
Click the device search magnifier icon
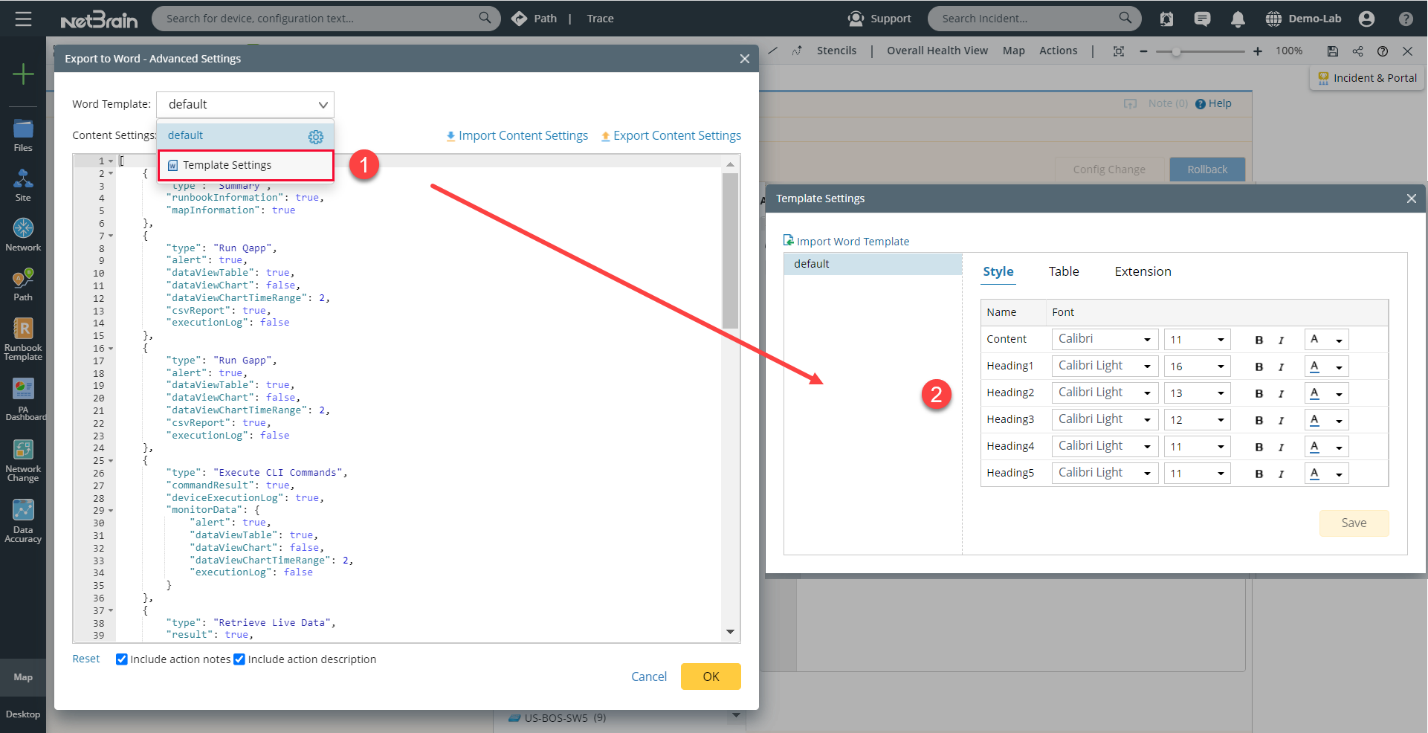[x=486, y=18]
